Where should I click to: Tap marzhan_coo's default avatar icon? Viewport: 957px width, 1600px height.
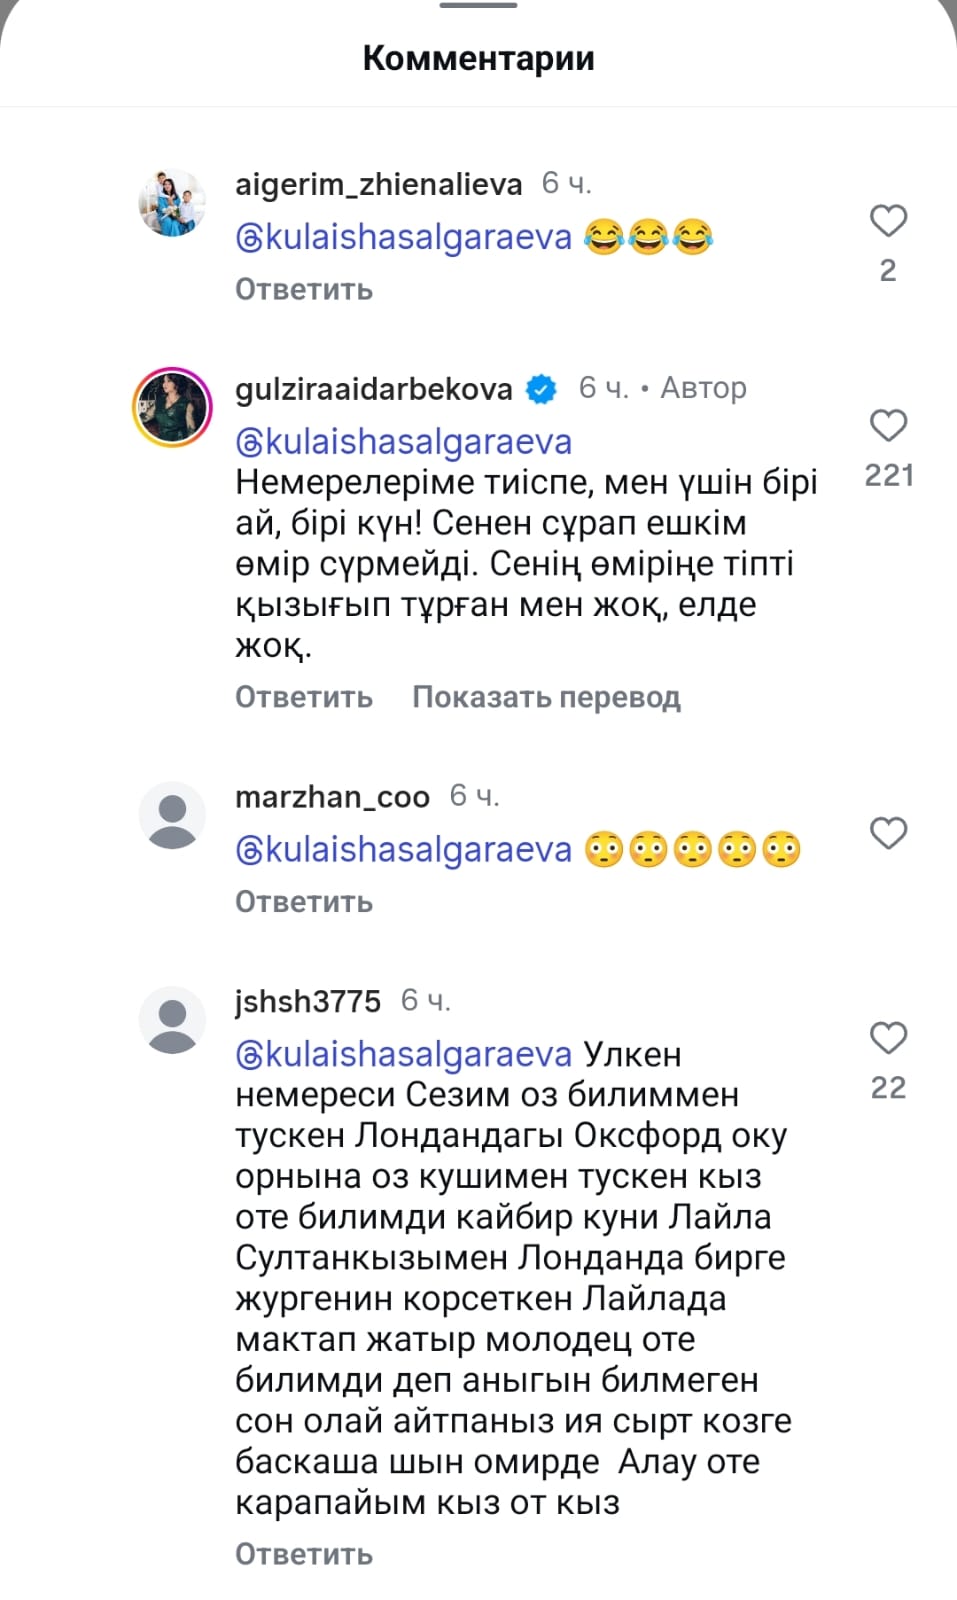point(172,815)
